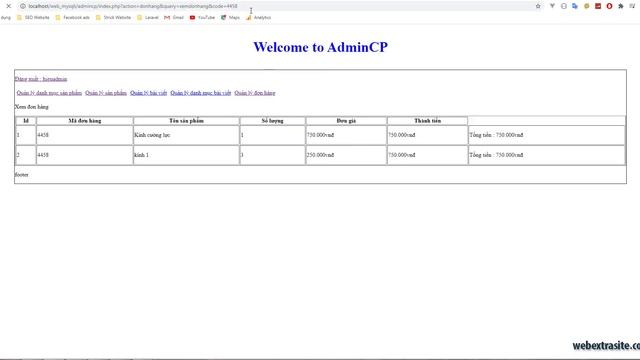
Task: Open Quản lý danh mục sản phẩm link
Action: click(49, 93)
